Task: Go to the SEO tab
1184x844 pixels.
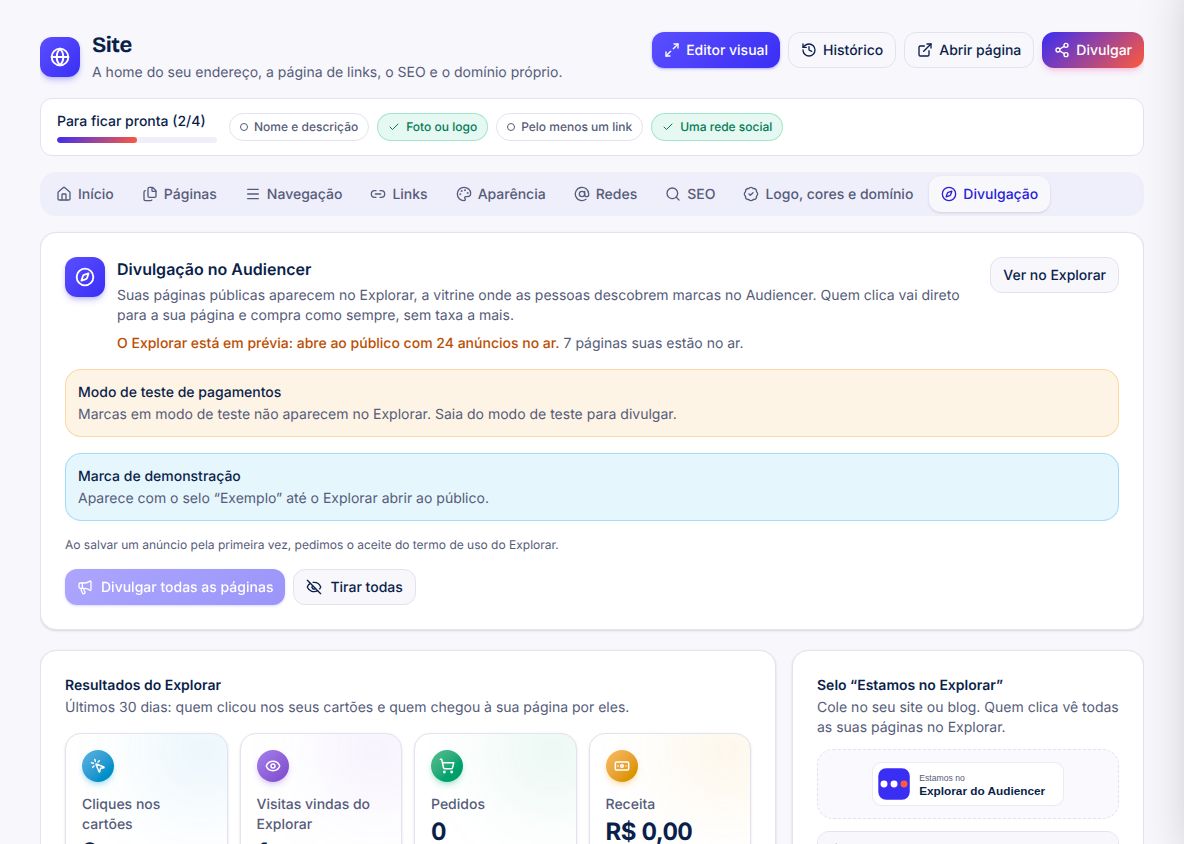Action: [690, 194]
